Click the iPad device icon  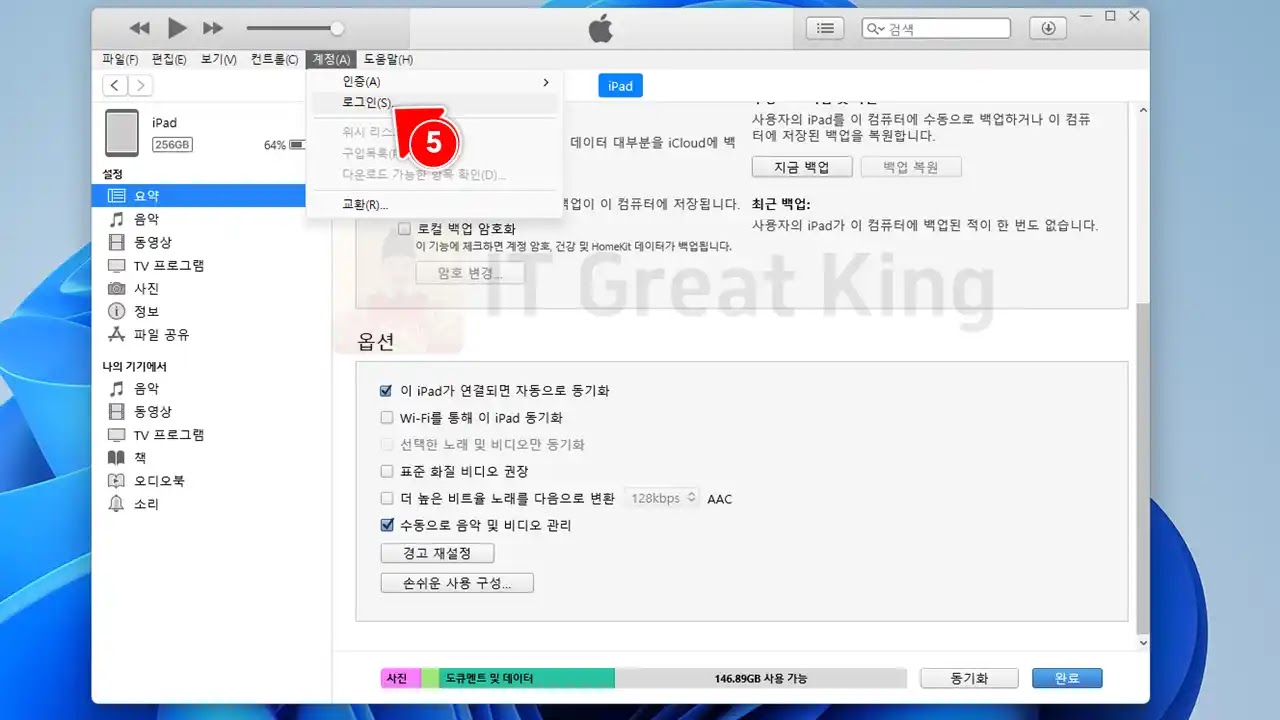[x=122, y=133]
